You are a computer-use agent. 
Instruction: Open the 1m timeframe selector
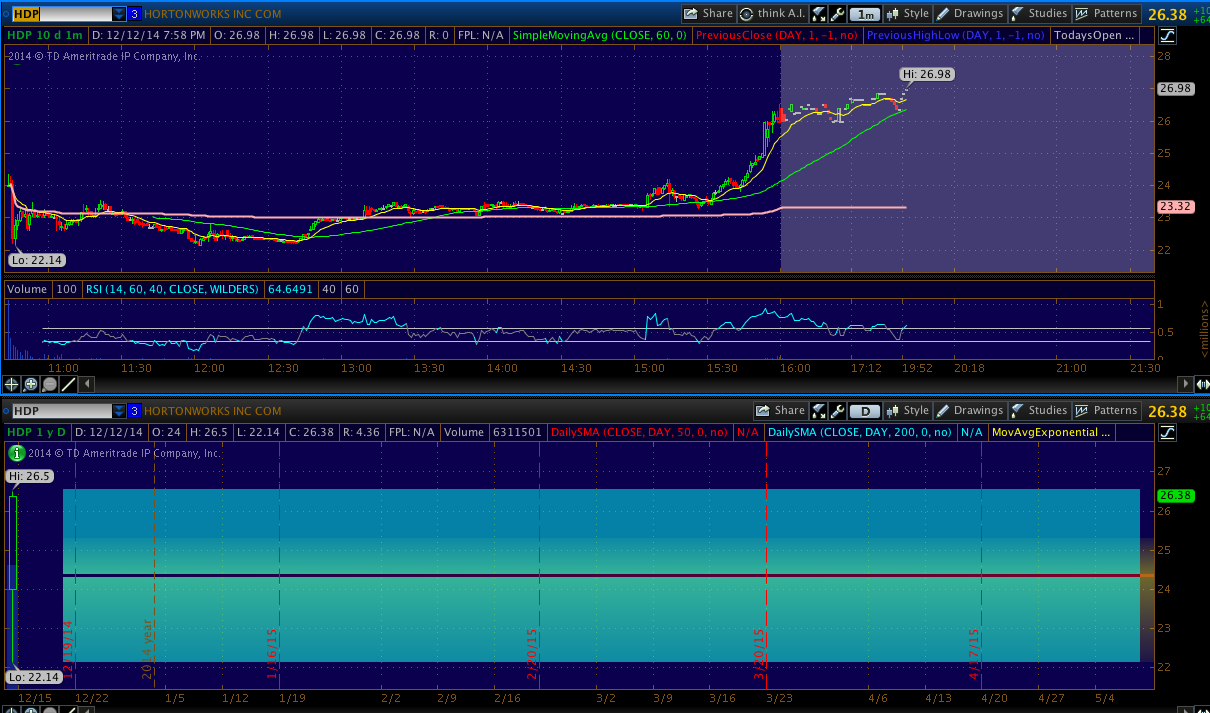click(866, 14)
